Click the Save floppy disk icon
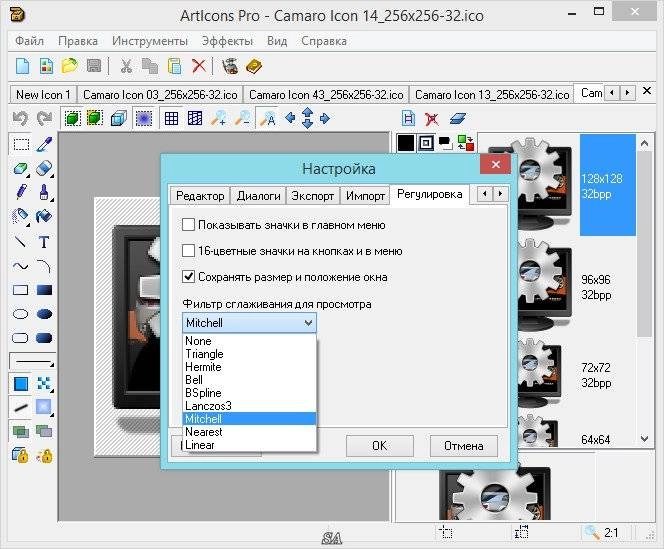This screenshot has height=549, width=664. tap(94, 66)
